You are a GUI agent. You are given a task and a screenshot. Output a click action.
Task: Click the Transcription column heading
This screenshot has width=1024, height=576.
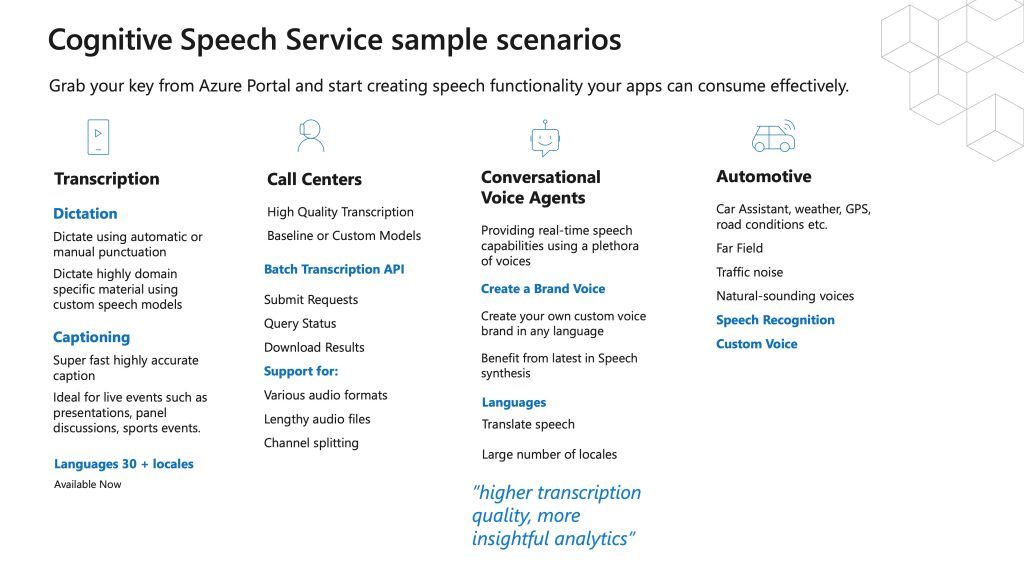tap(106, 179)
